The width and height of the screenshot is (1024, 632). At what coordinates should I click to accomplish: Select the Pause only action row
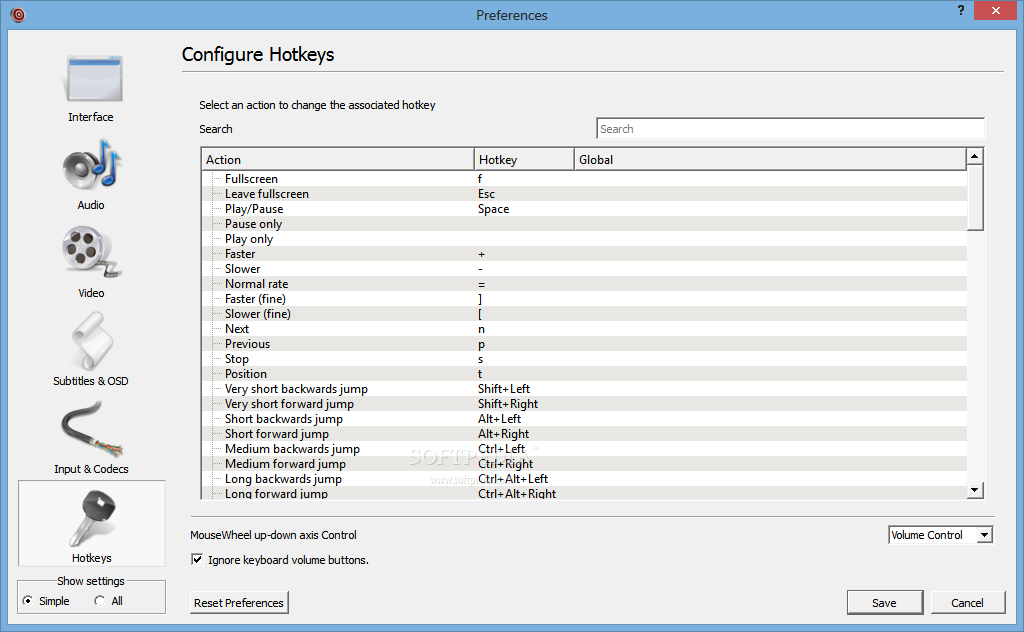584,223
